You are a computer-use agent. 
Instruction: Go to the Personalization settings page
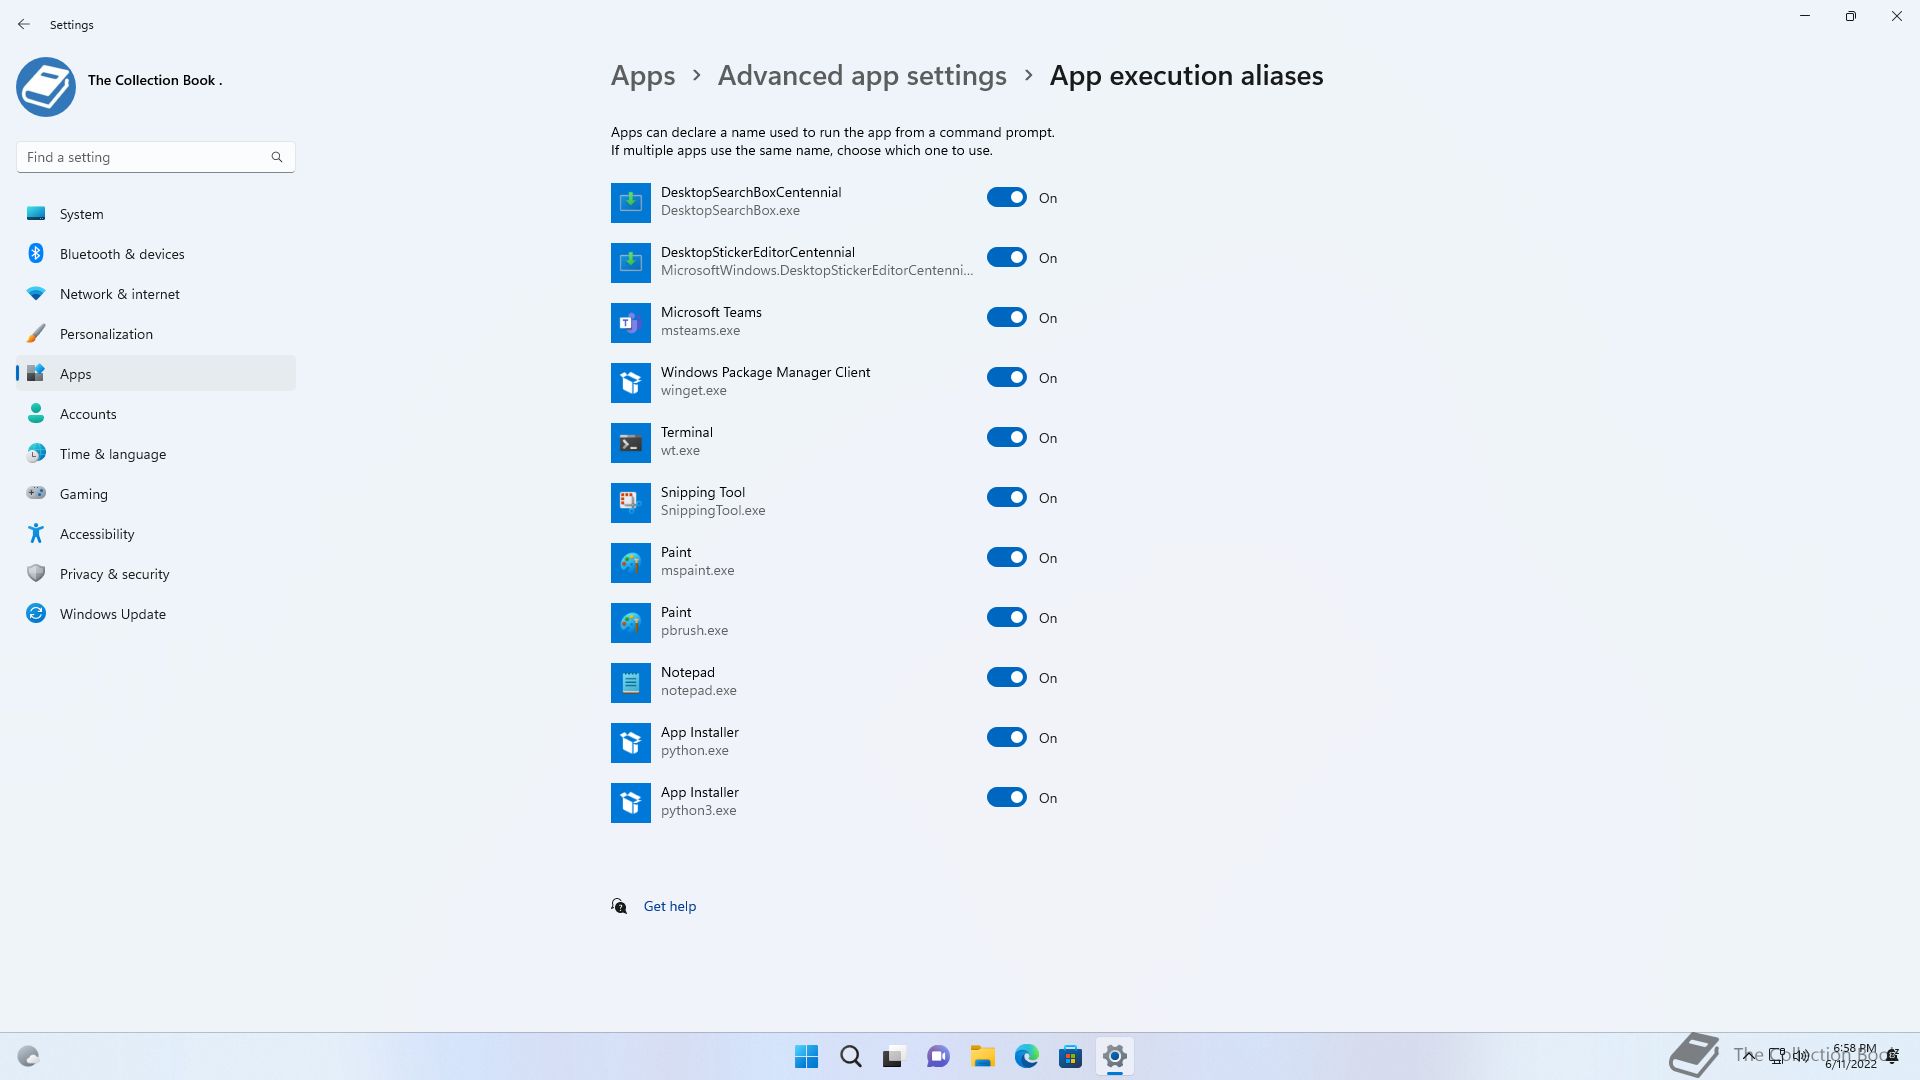106,334
